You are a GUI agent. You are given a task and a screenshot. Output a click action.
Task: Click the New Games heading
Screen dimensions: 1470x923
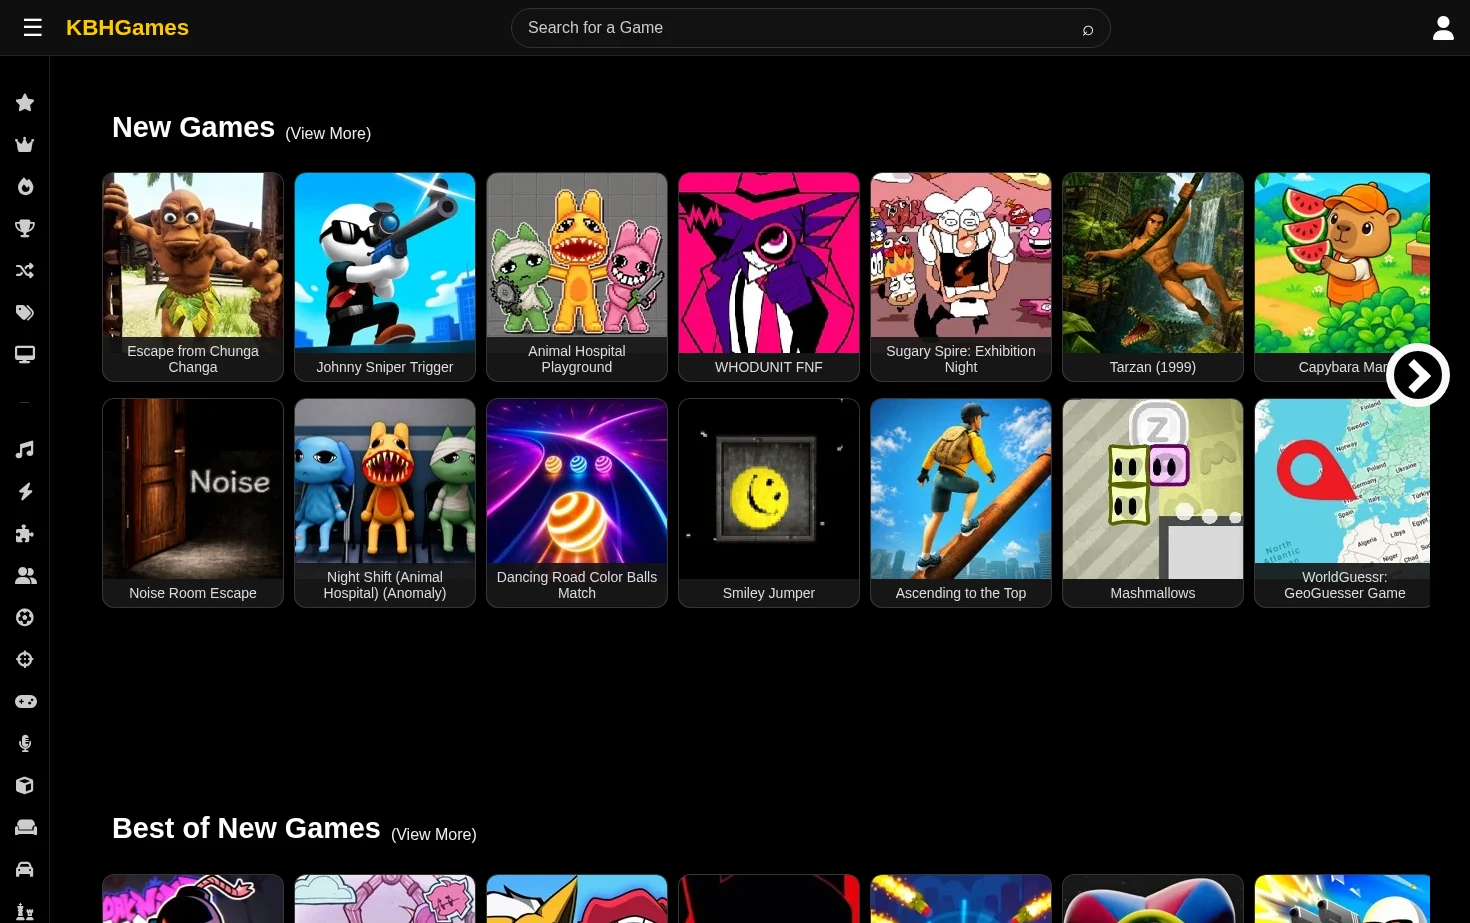point(193,128)
